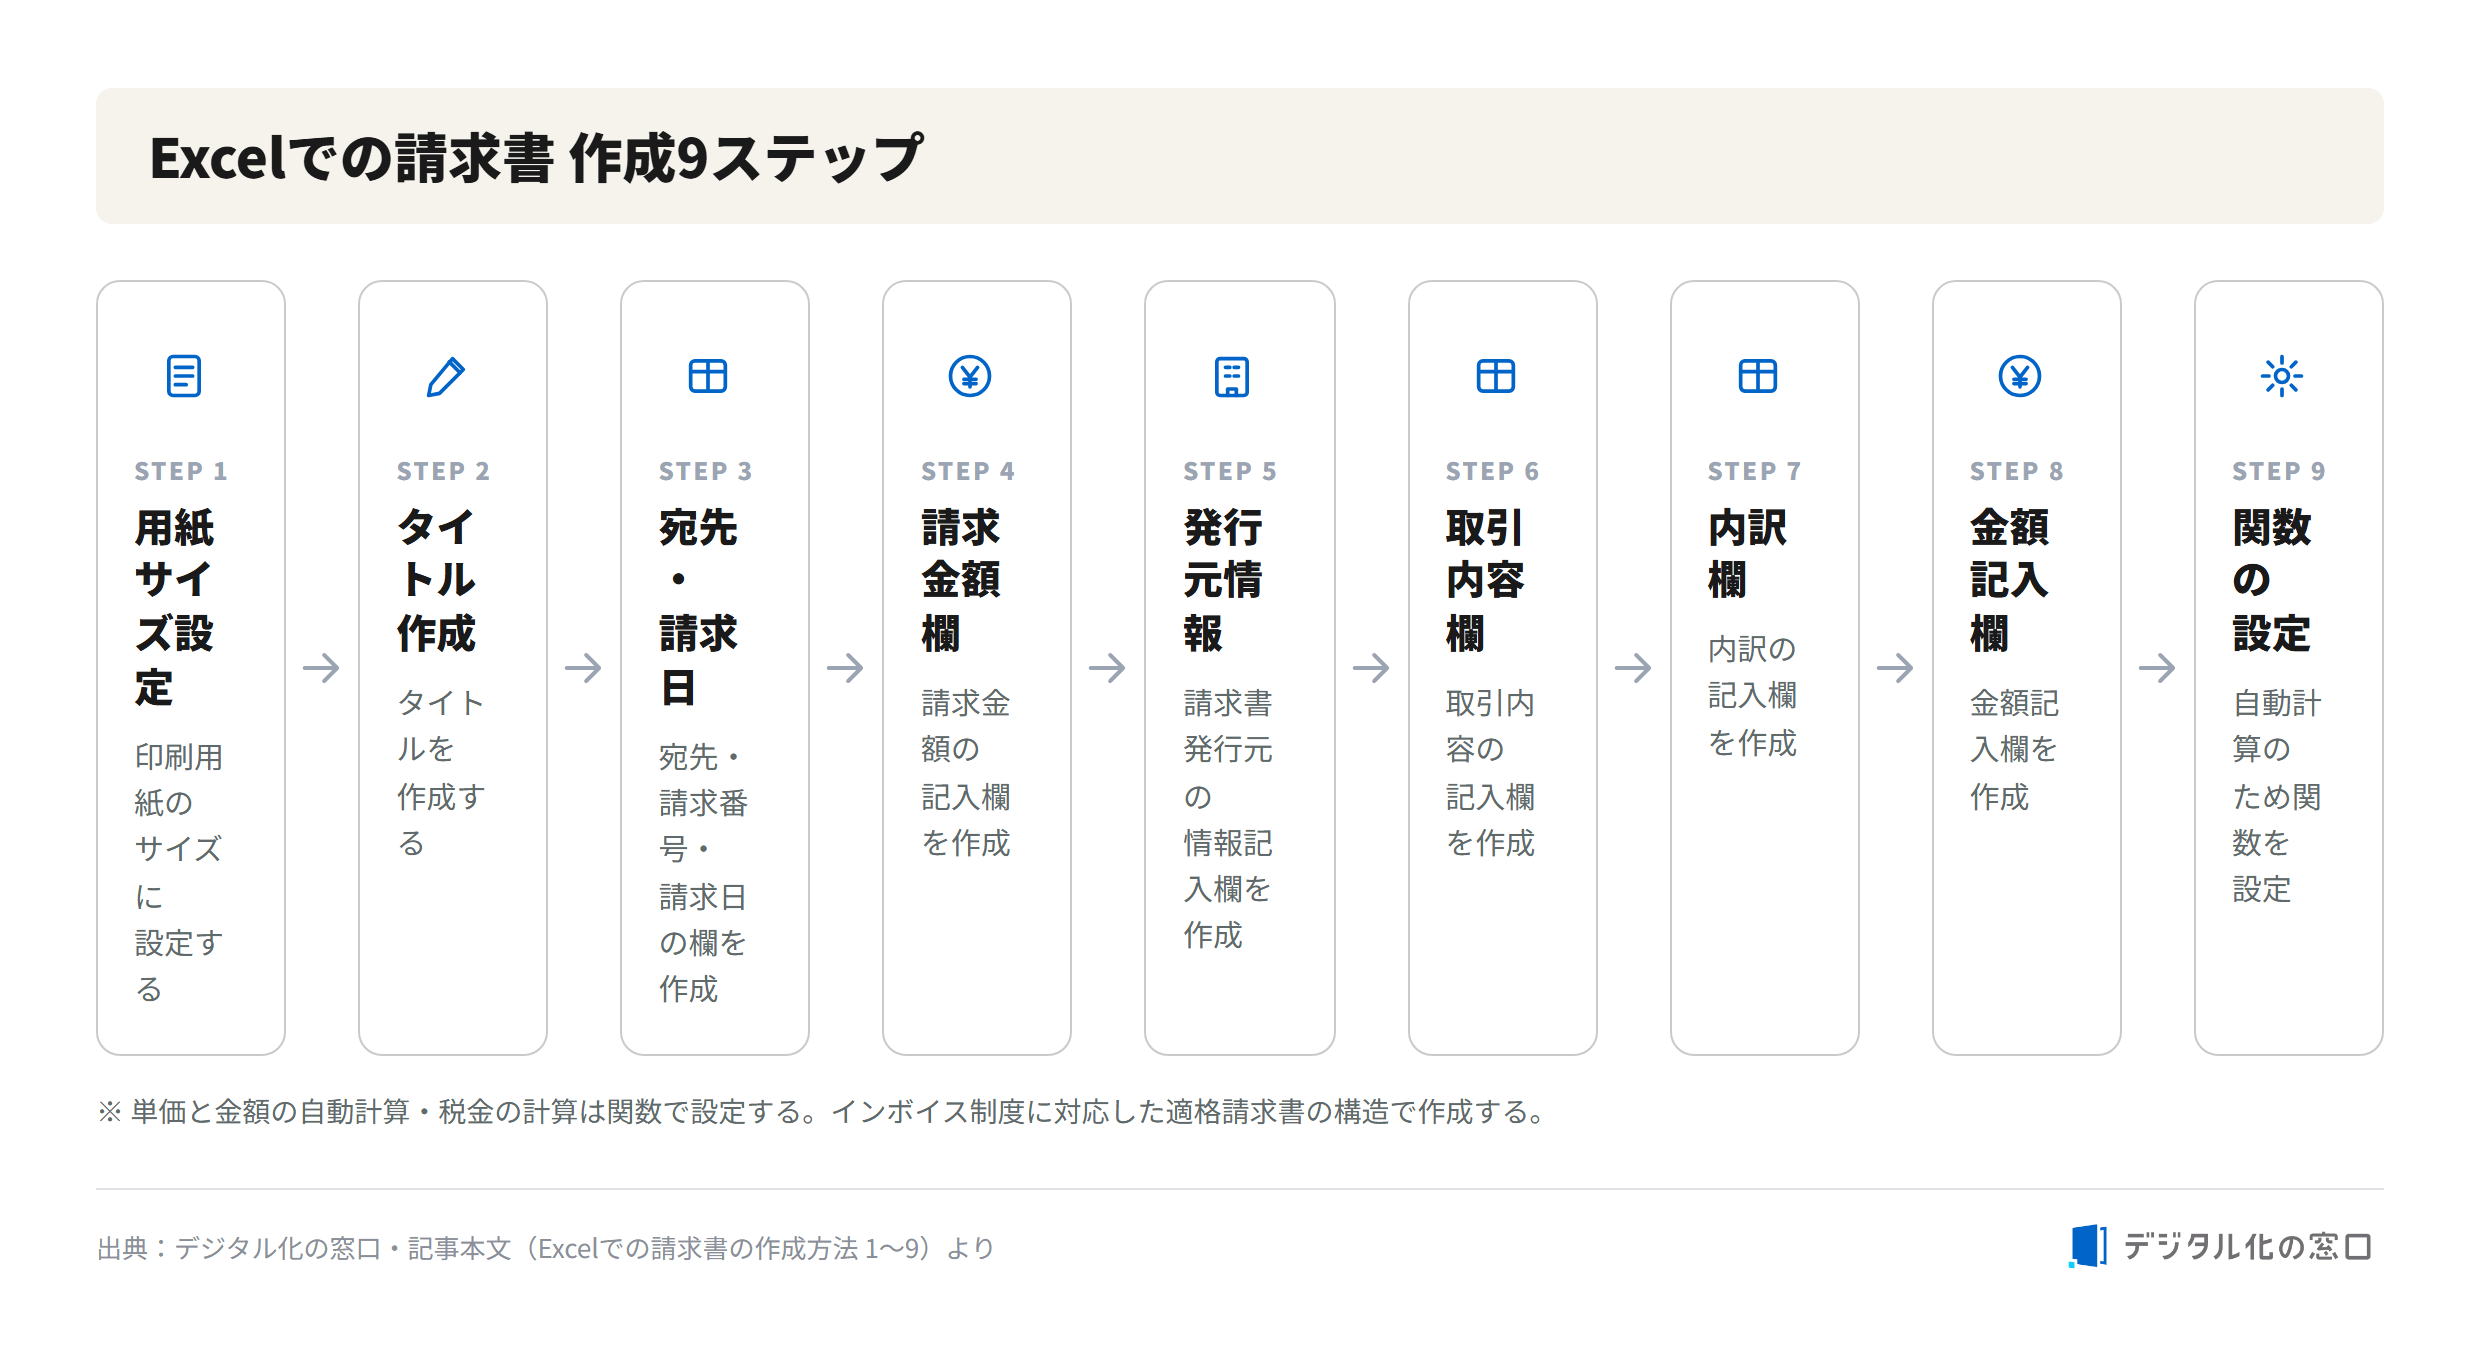Select the 用紙サイズ設定 heading
The image size is (2480, 1364).
click(x=174, y=607)
